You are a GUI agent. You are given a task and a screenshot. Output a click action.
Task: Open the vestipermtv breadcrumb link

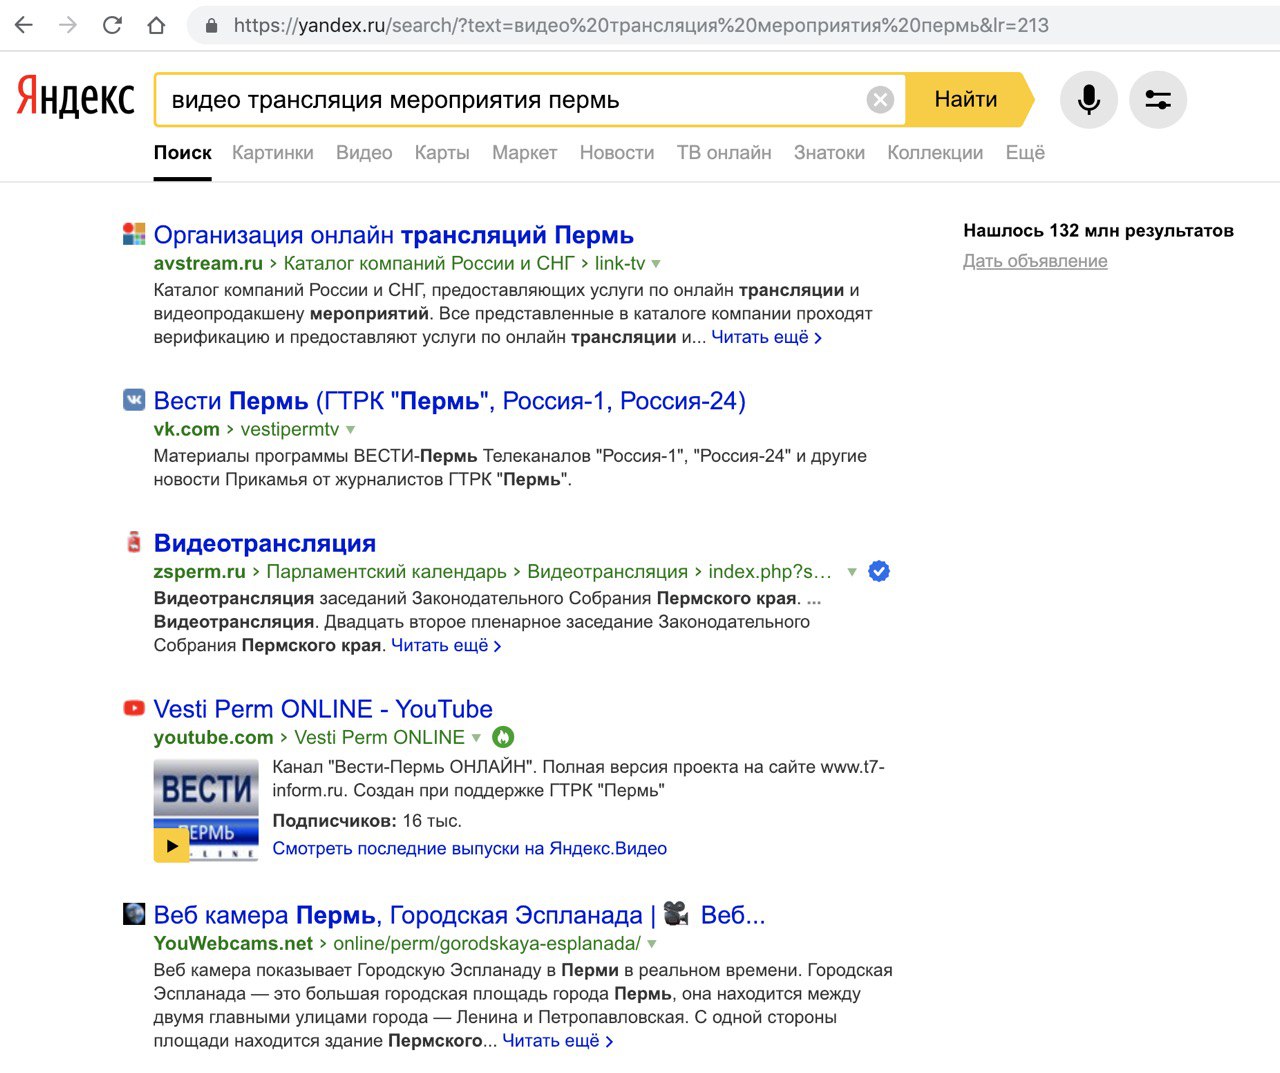click(290, 429)
